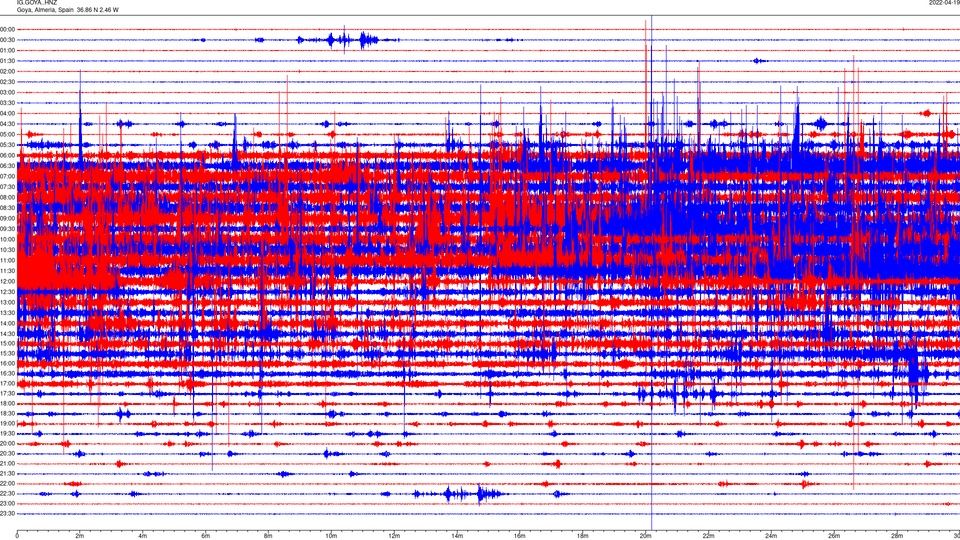Click the 23:30 hour label

coord(7,514)
